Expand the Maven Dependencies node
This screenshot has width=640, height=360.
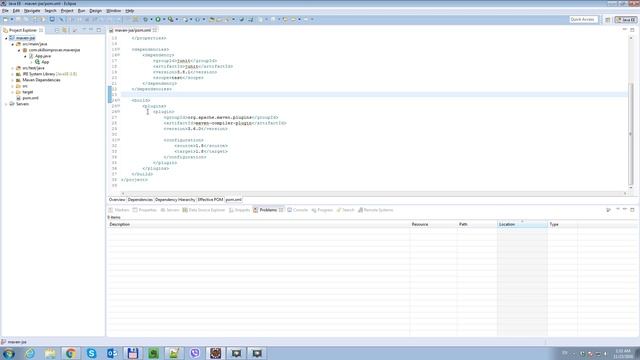point(12,80)
